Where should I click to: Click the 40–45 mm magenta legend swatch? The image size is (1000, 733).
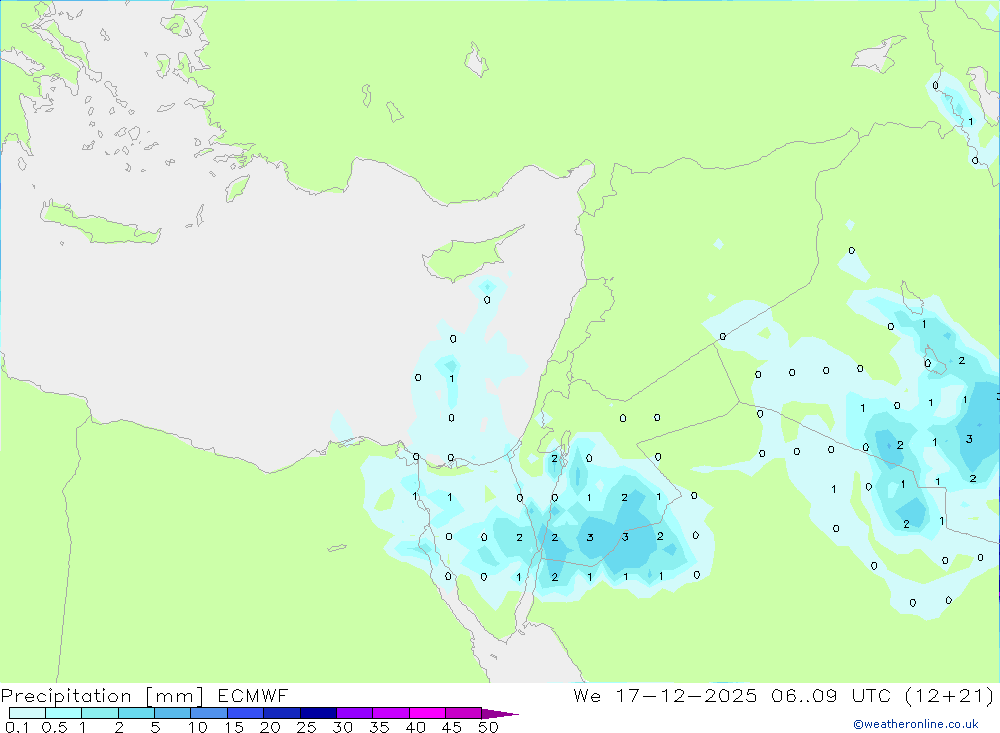[427, 713]
